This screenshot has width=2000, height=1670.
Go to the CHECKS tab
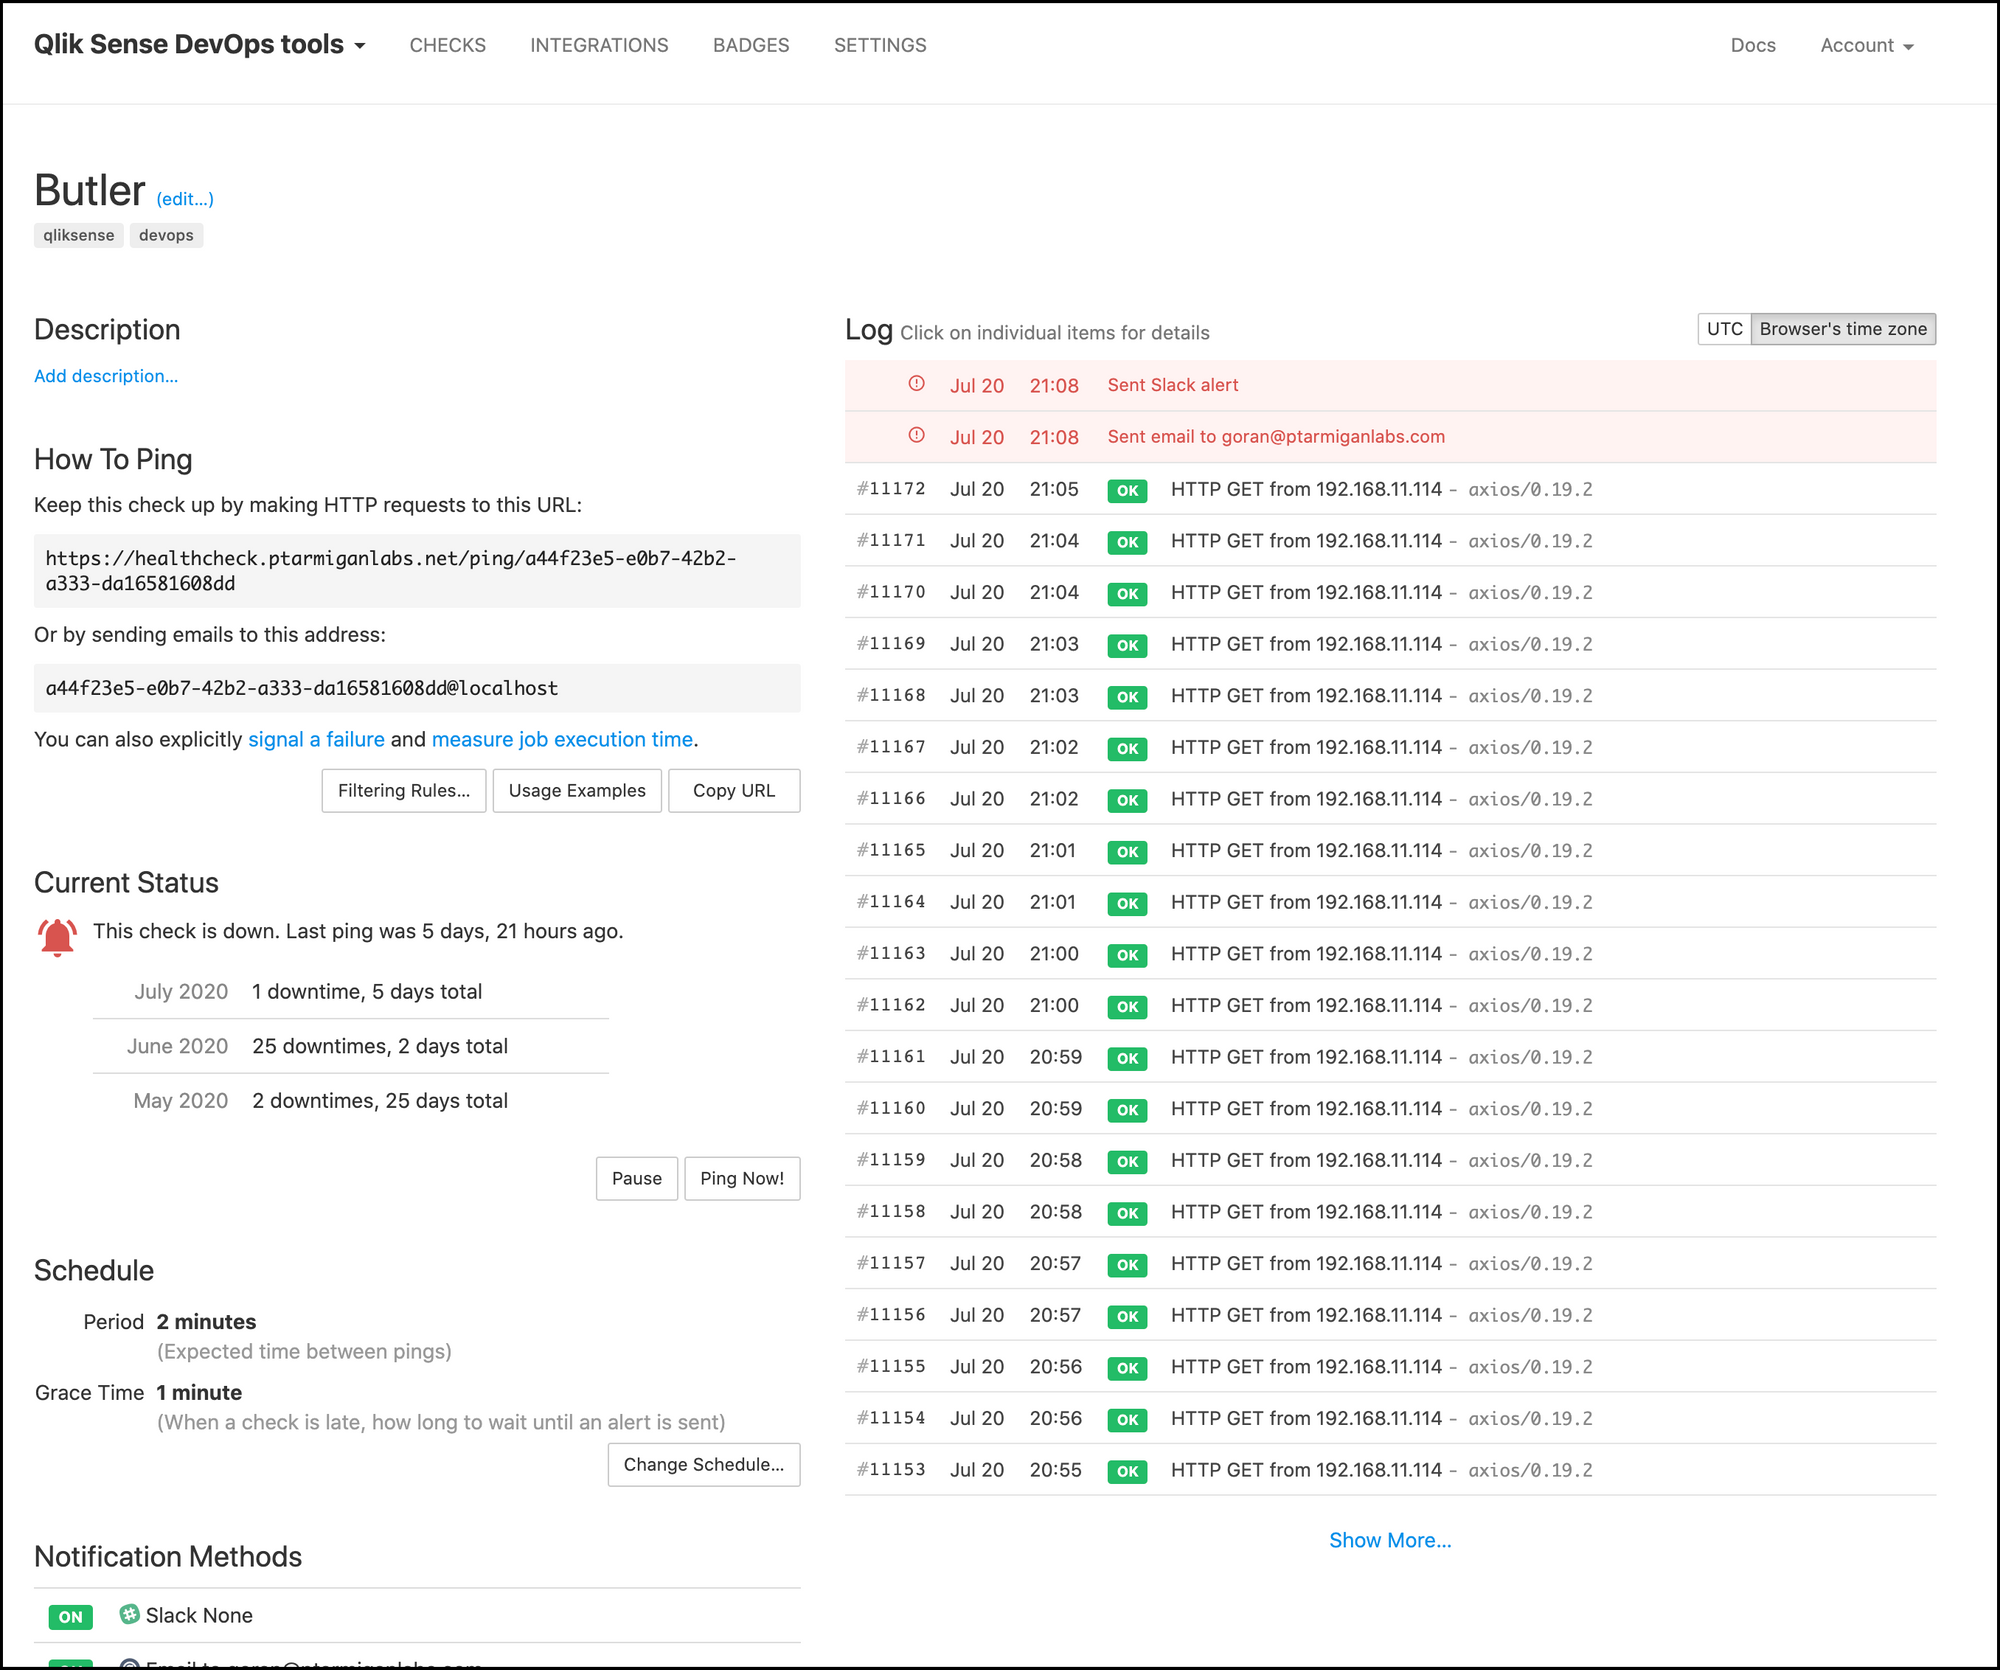point(447,45)
